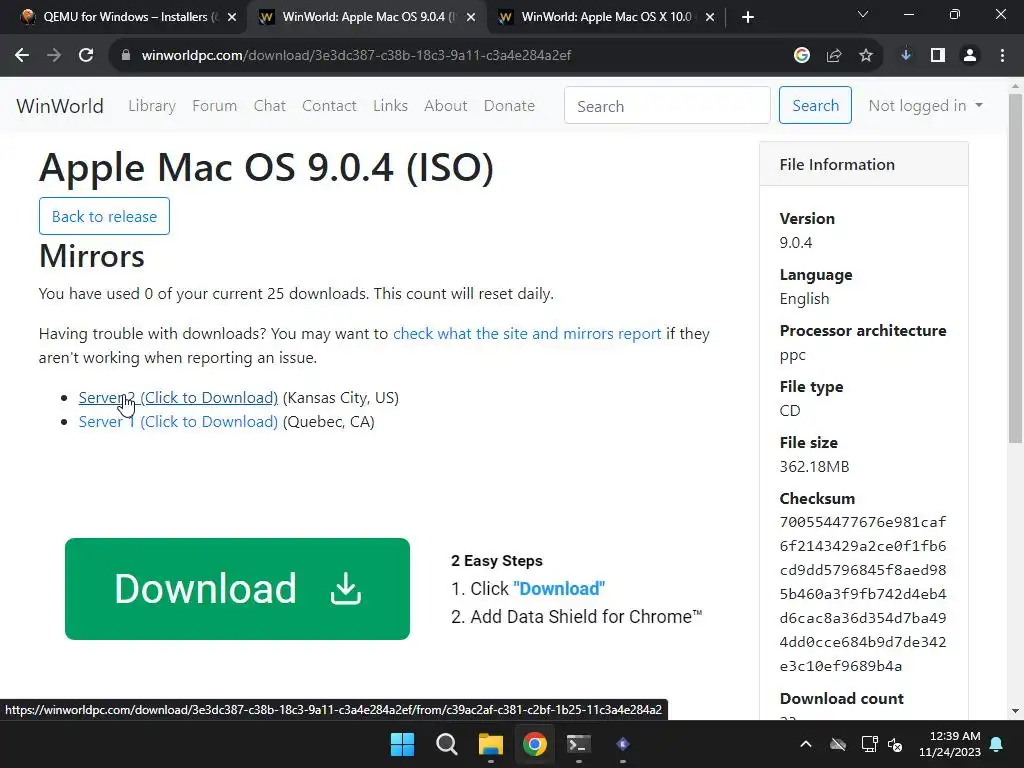This screenshot has width=1024, height=768.
Task: Expand the Not logged in dropdown
Action: click(925, 106)
